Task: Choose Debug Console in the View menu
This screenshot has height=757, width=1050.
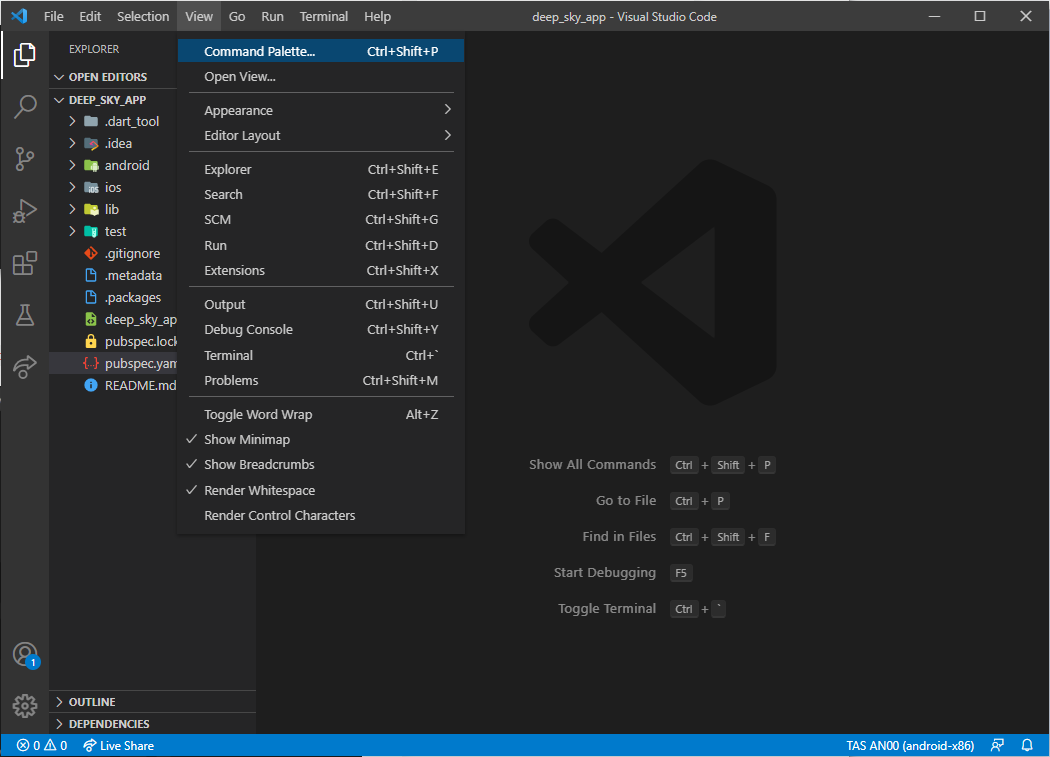Action: 321,330
